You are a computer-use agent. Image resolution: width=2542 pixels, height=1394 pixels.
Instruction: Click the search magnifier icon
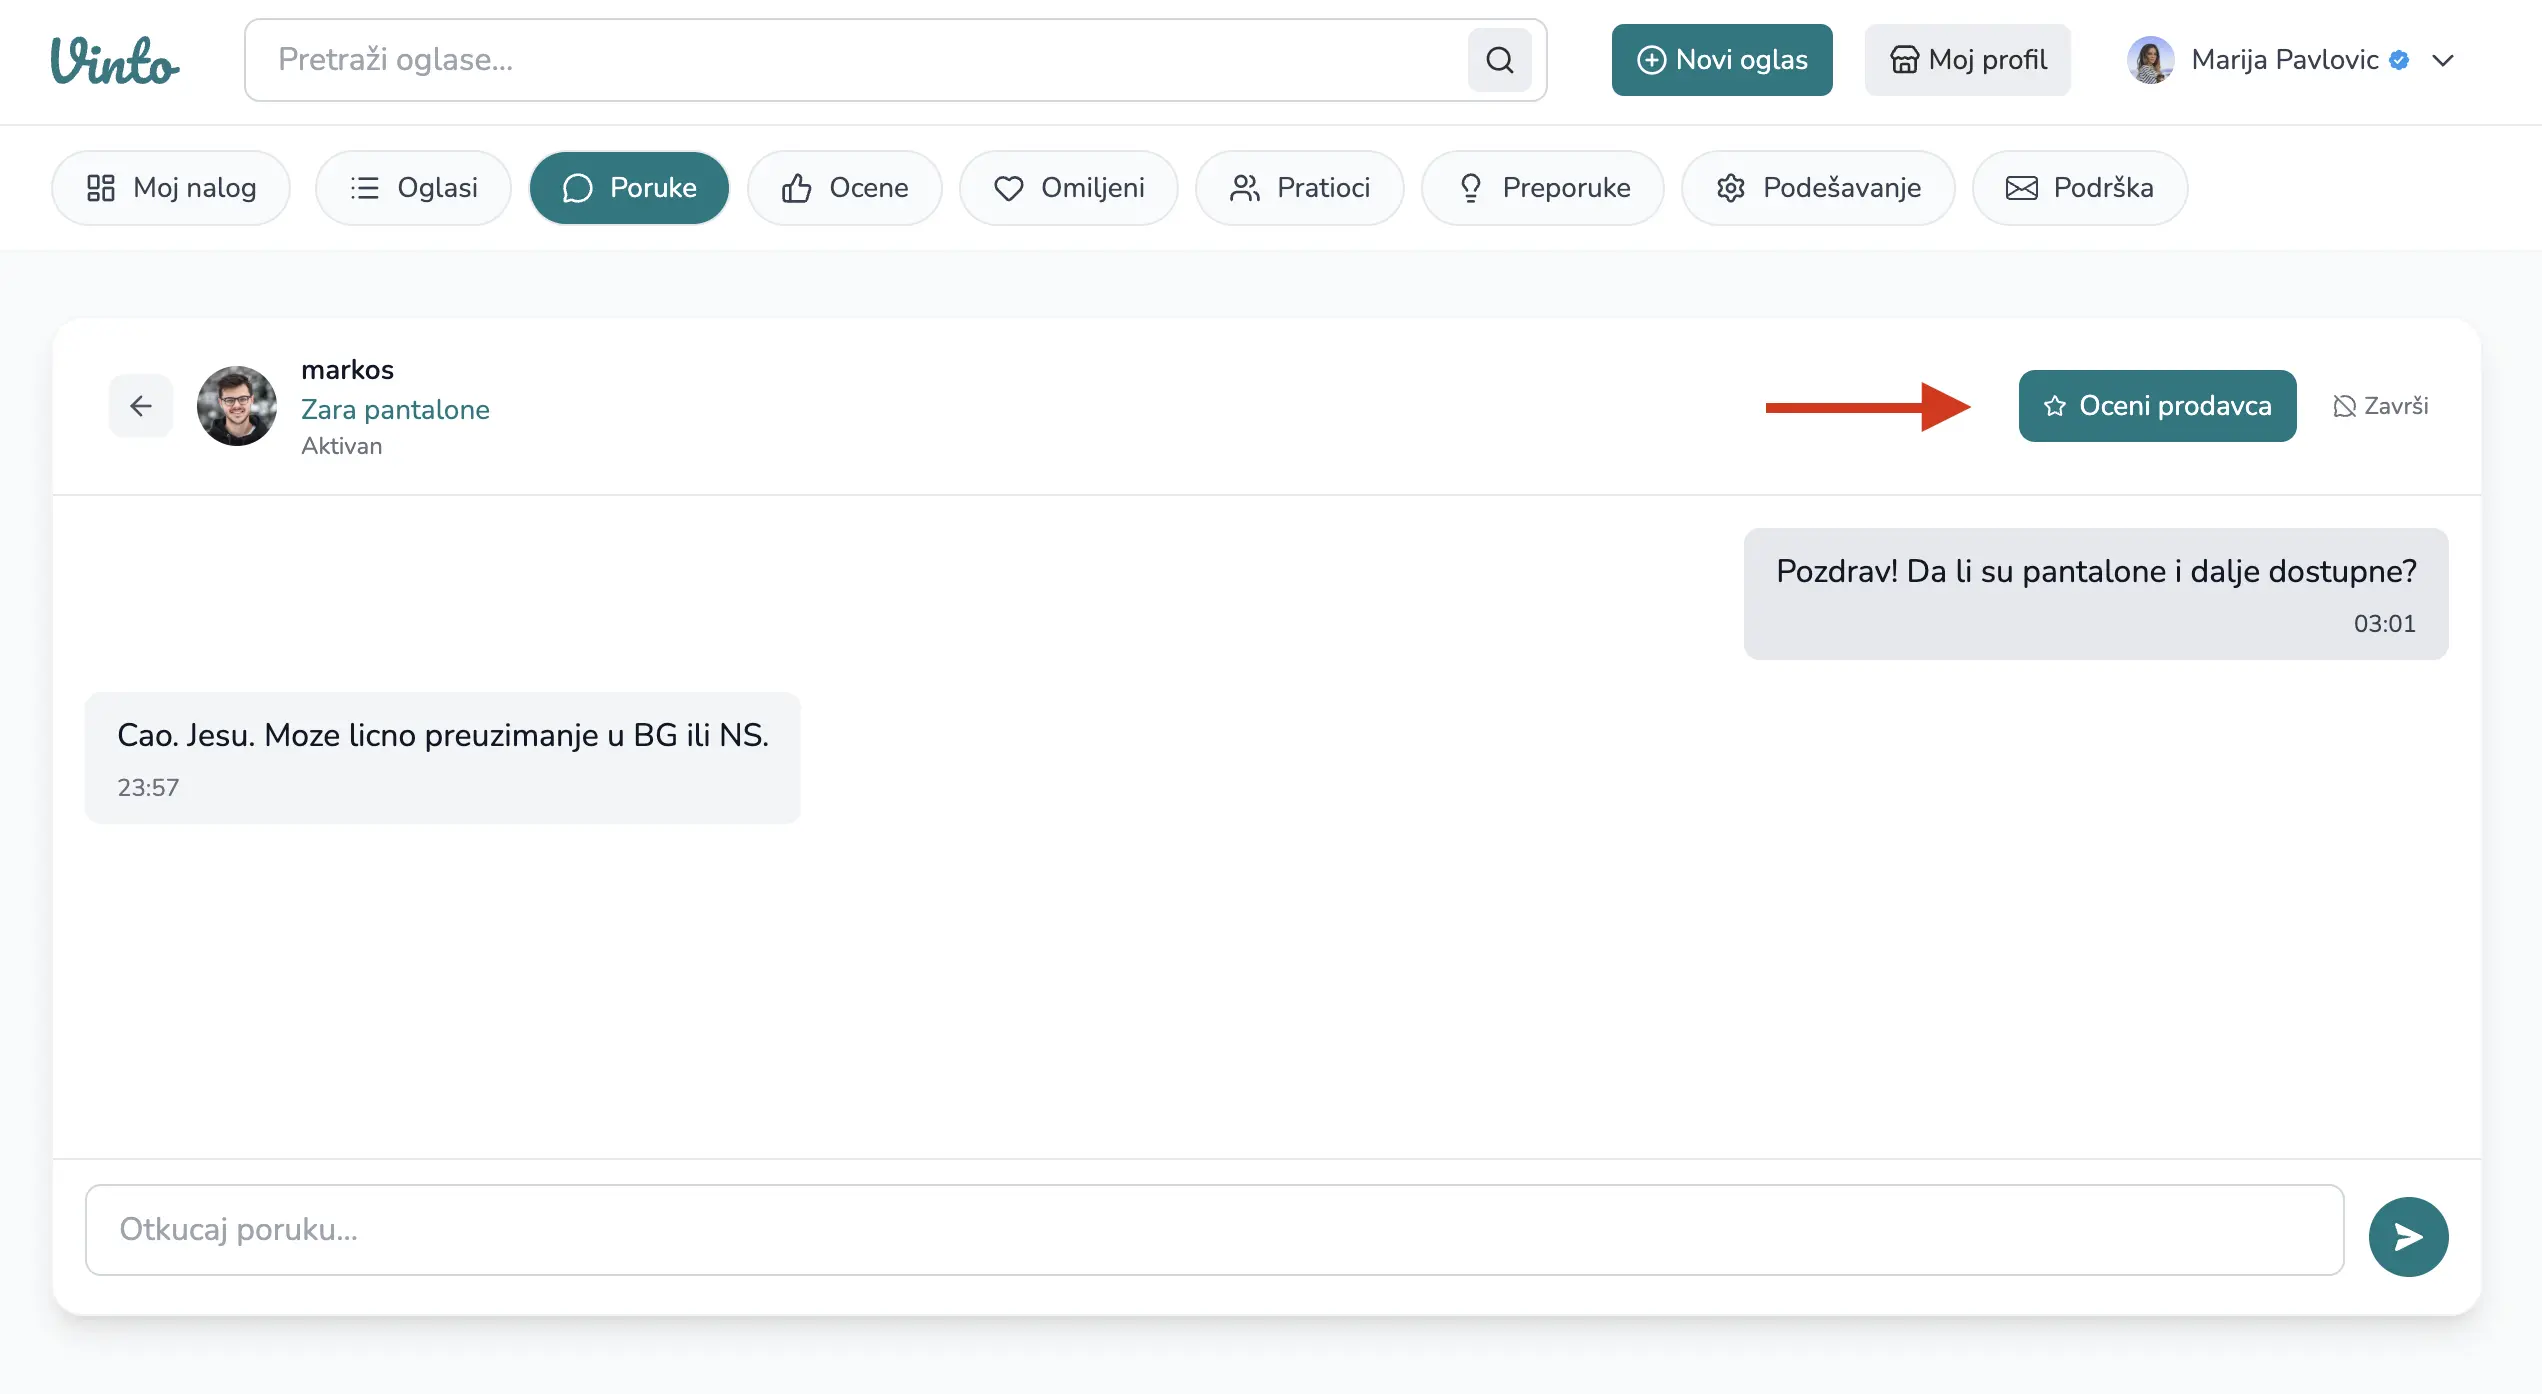(1499, 60)
